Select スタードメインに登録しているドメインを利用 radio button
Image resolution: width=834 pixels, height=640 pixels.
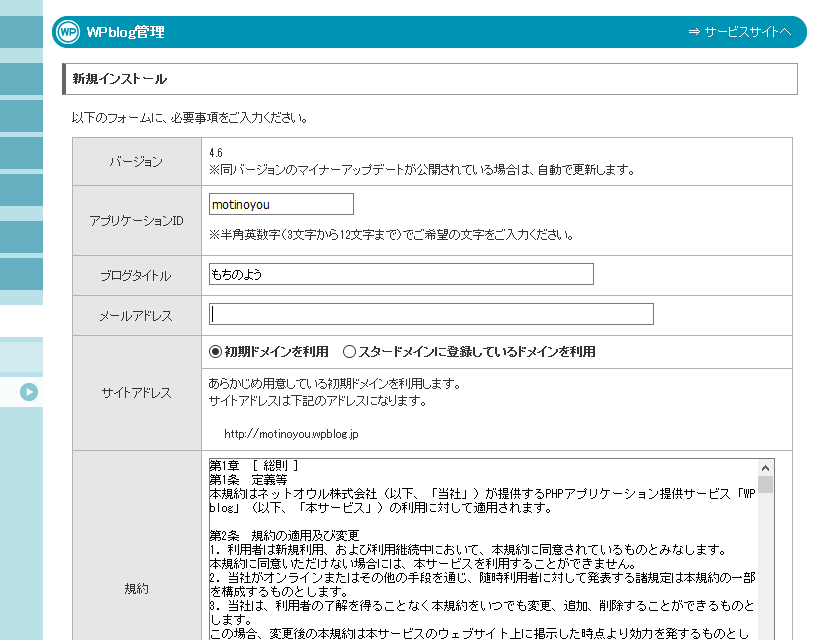(349, 352)
